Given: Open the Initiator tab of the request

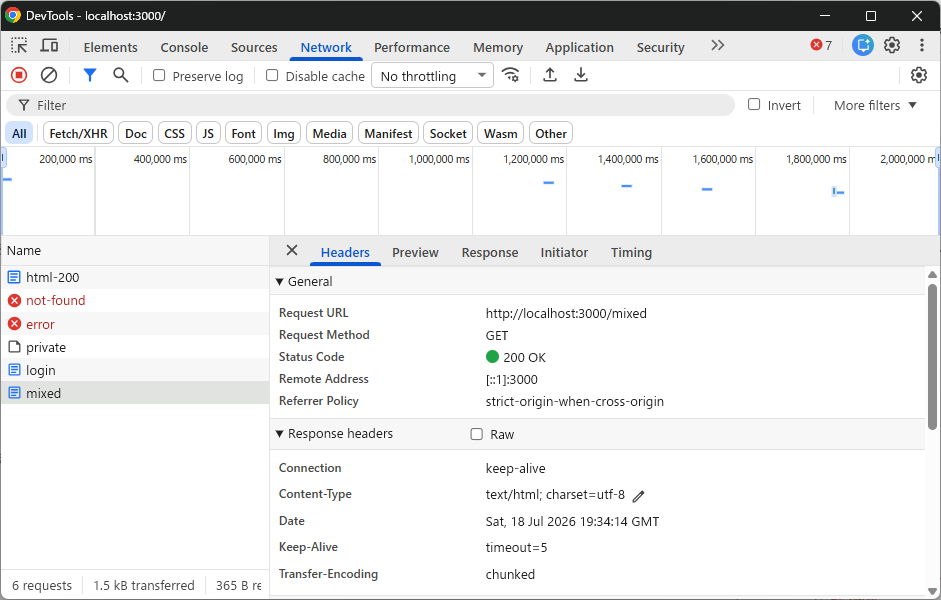Looking at the screenshot, I should 564,253.
